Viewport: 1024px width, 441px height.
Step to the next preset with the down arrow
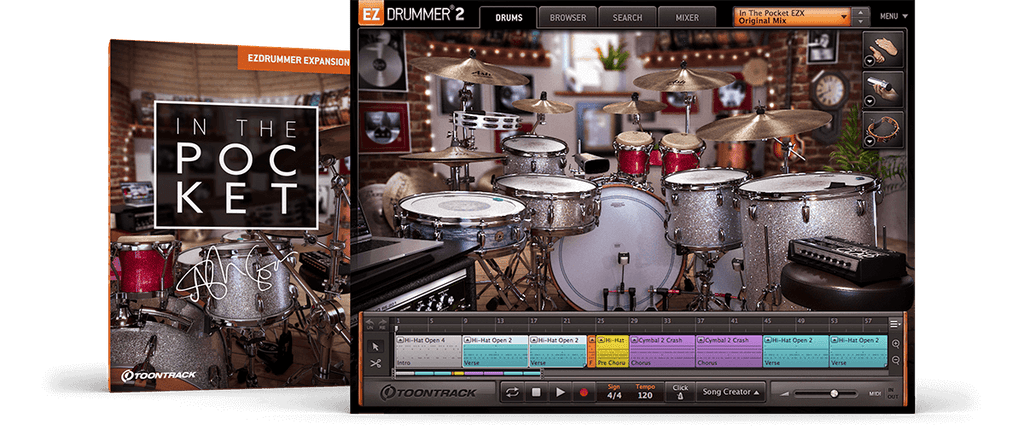pos(861,21)
